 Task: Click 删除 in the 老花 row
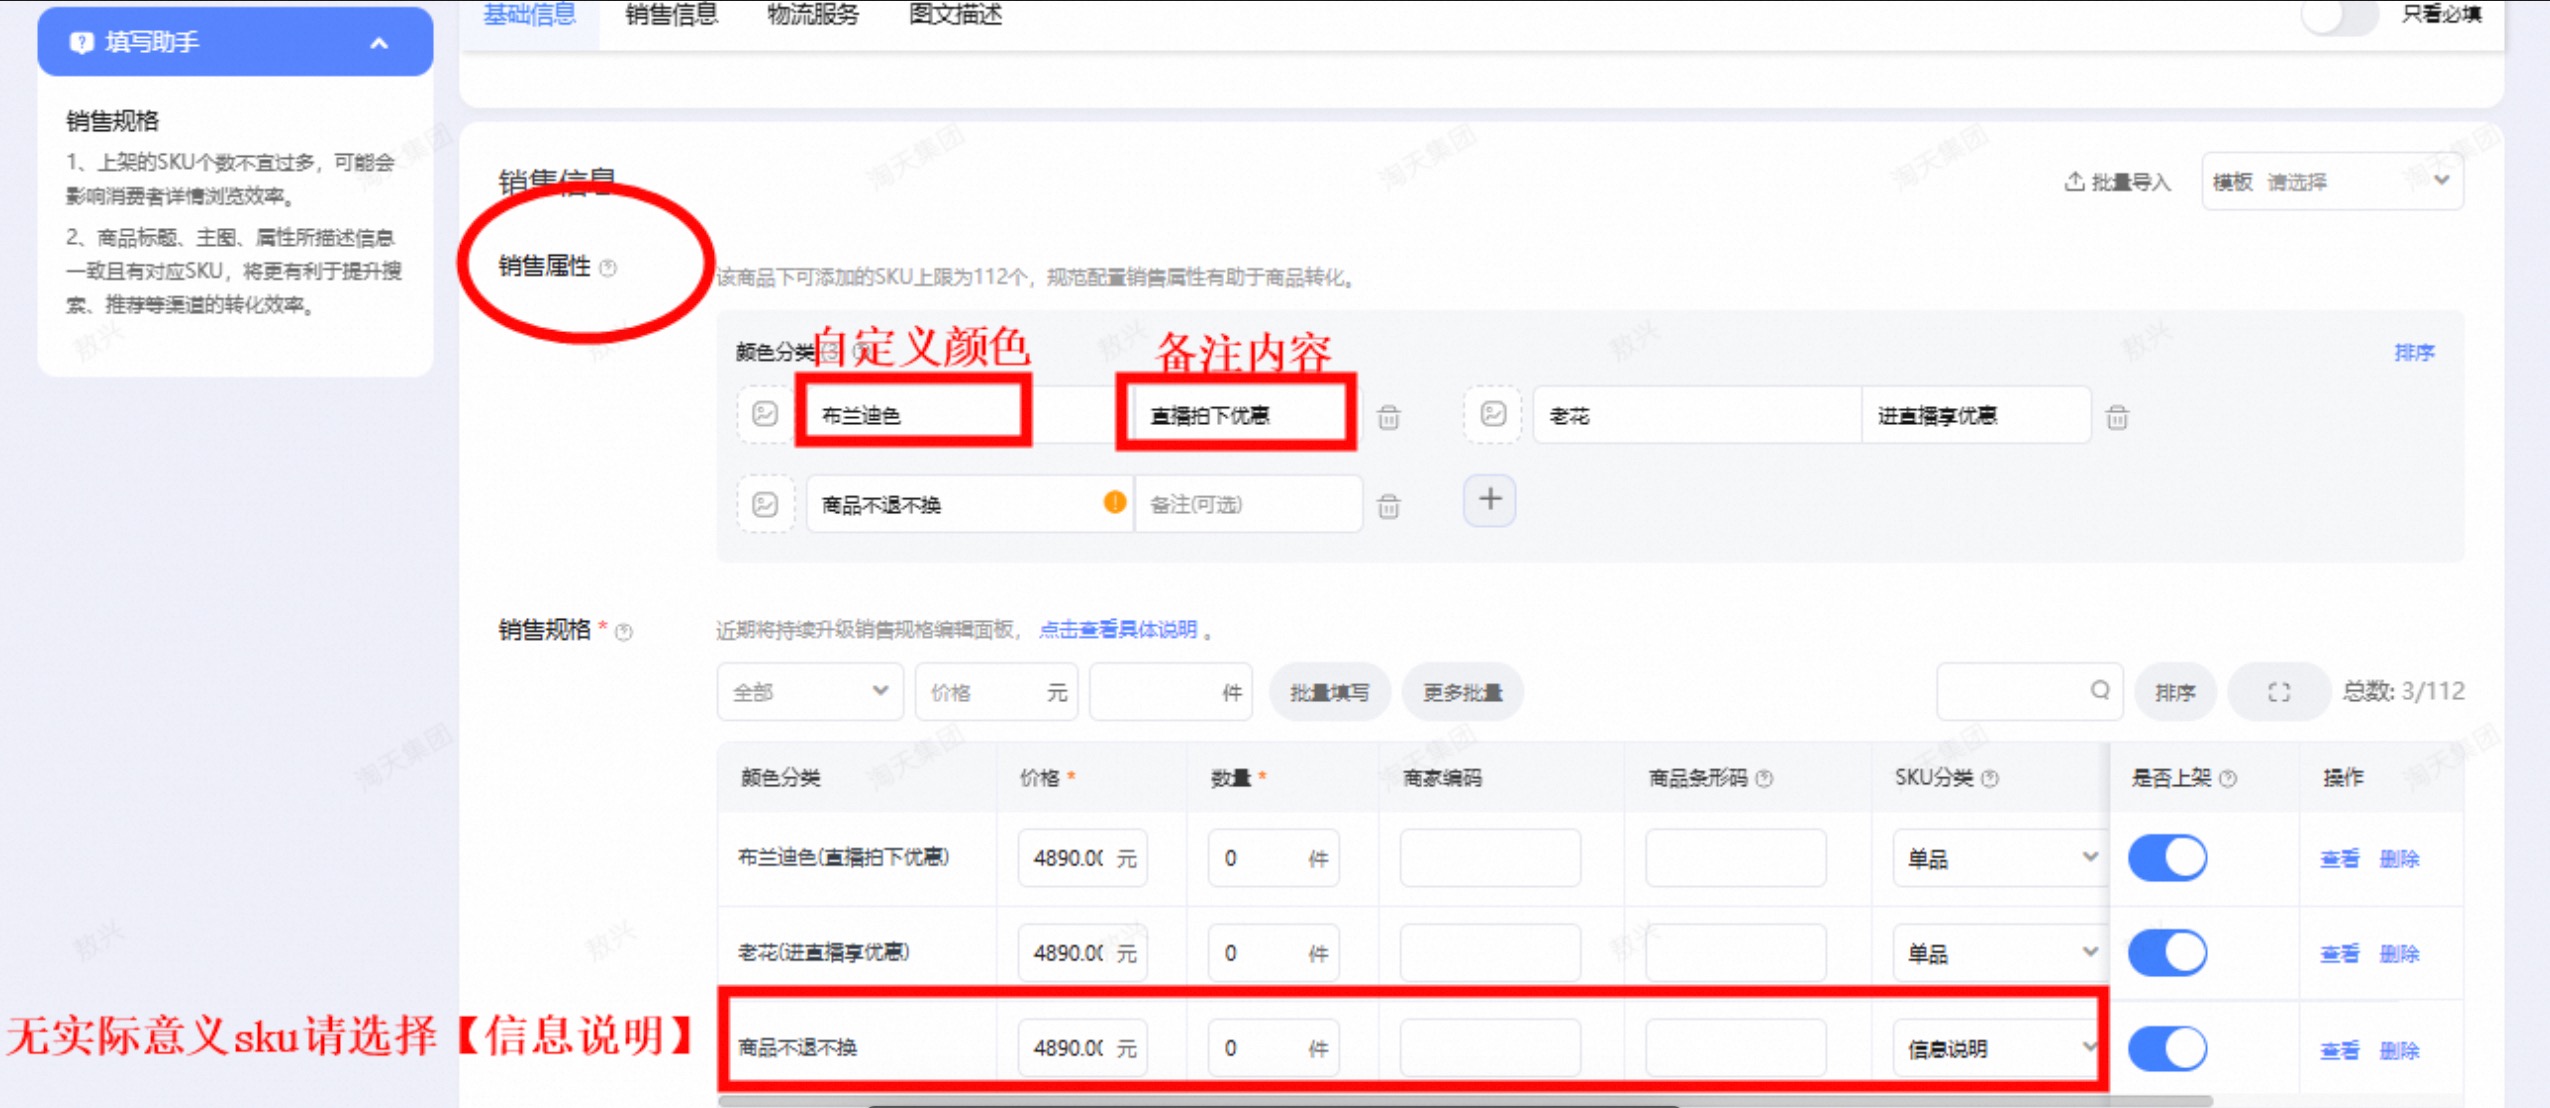2399,953
